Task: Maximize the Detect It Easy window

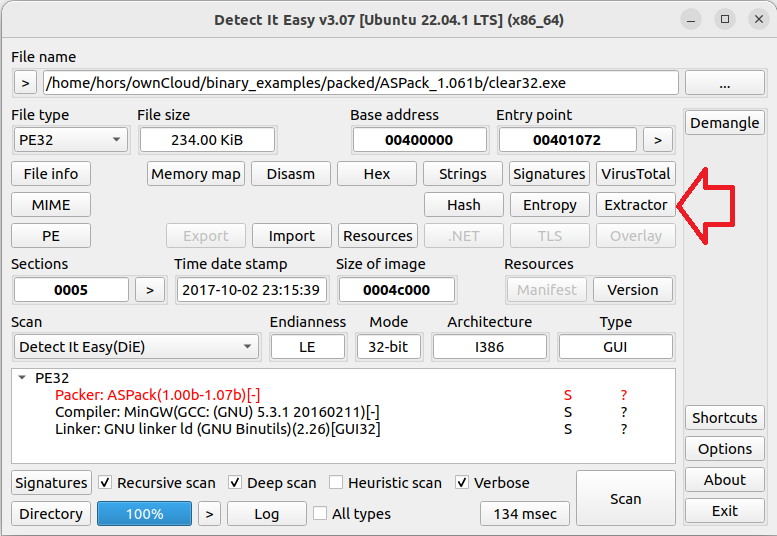Action: tap(724, 19)
